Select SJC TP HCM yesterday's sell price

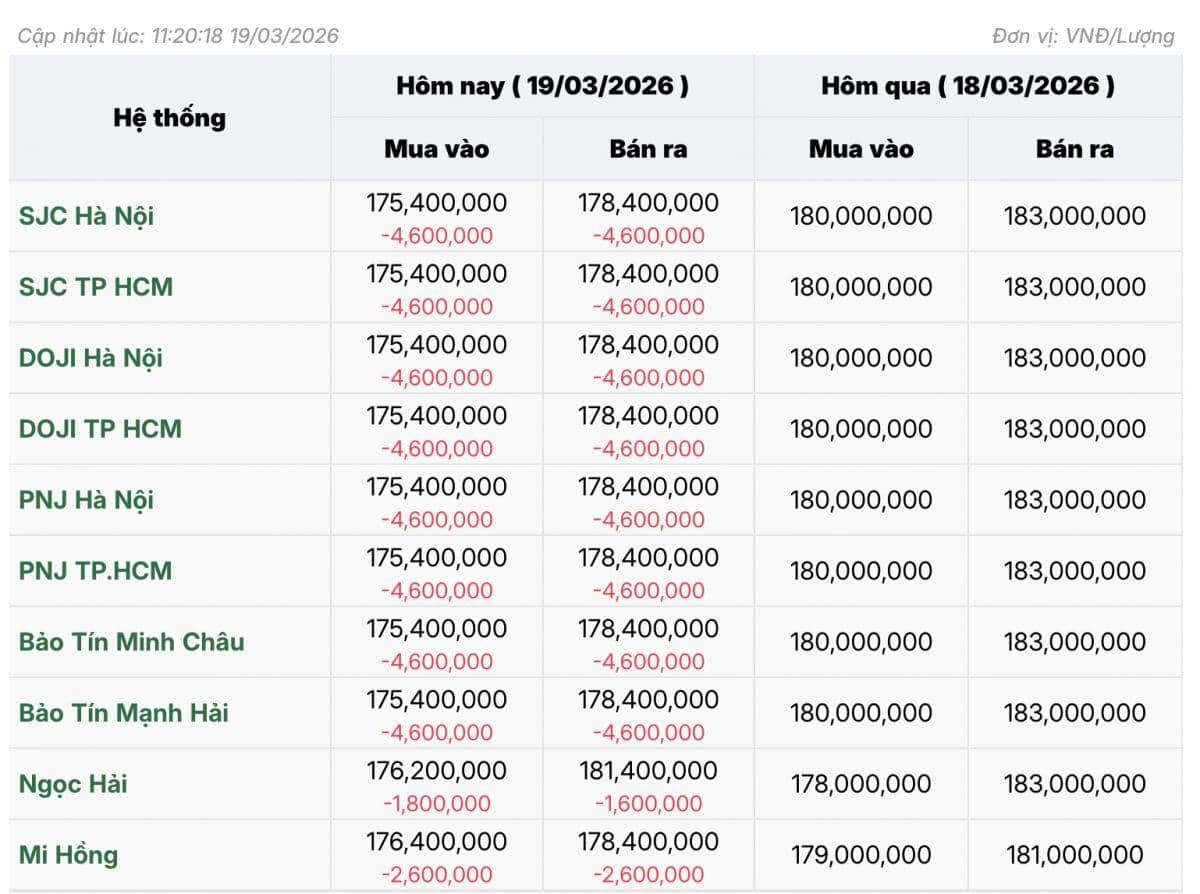tap(1075, 287)
